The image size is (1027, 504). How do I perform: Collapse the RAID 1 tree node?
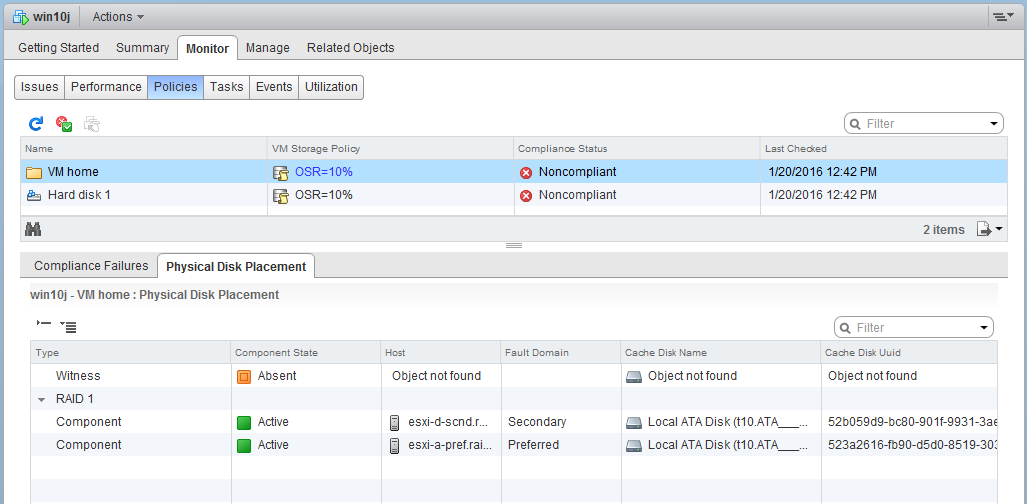pos(42,399)
